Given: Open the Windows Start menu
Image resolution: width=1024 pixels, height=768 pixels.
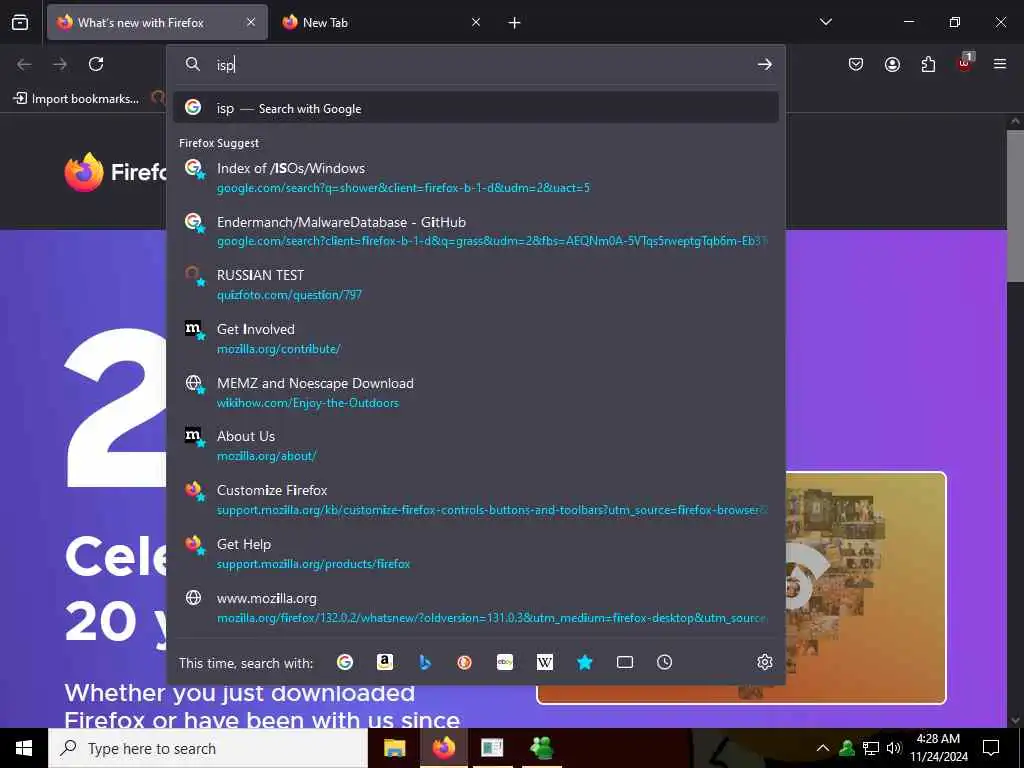Looking at the screenshot, I should pos(24,748).
